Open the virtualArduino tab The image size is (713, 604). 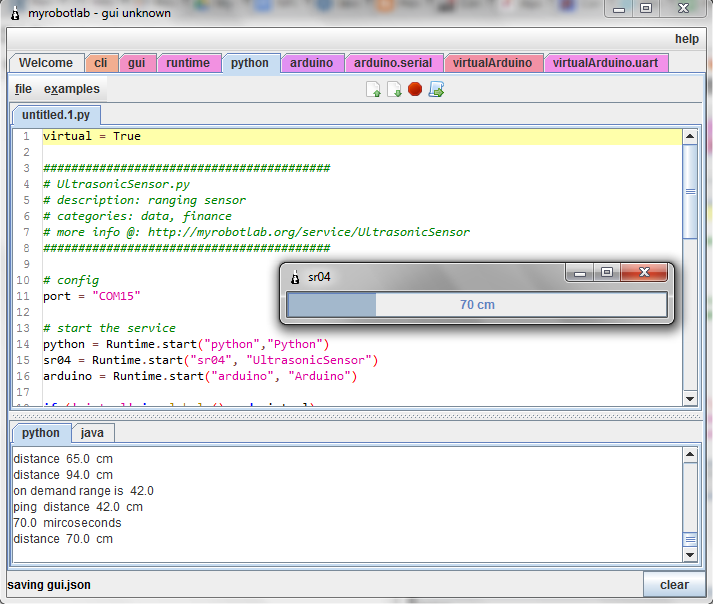[492, 63]
